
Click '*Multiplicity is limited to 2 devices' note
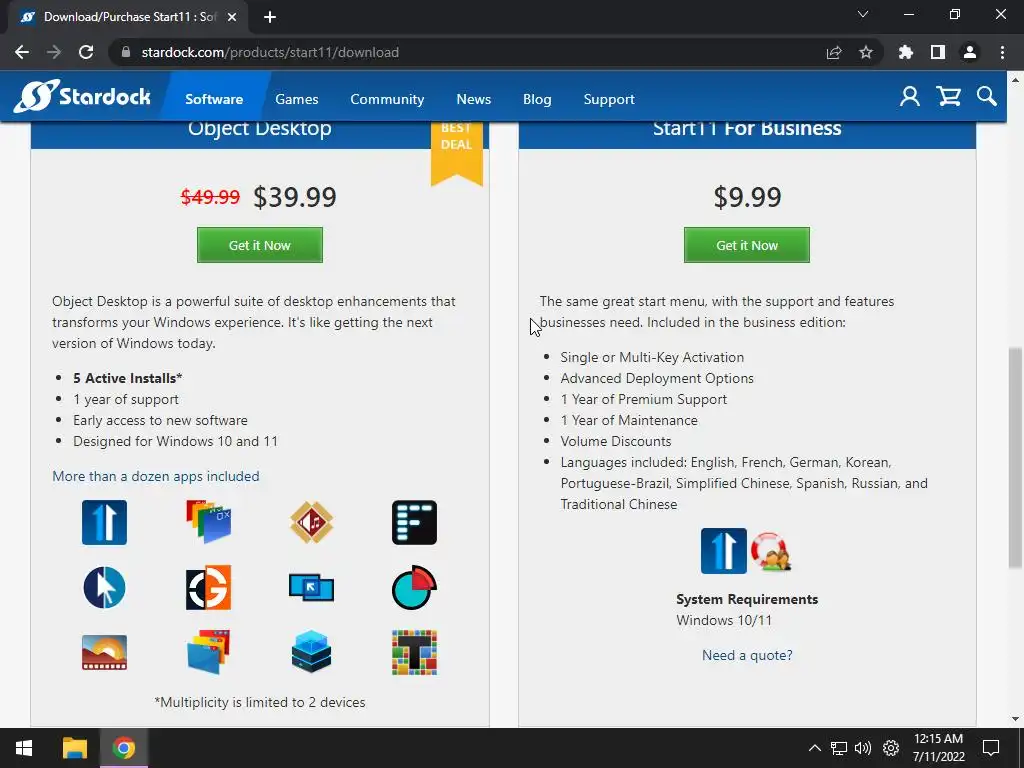(260, 702)
